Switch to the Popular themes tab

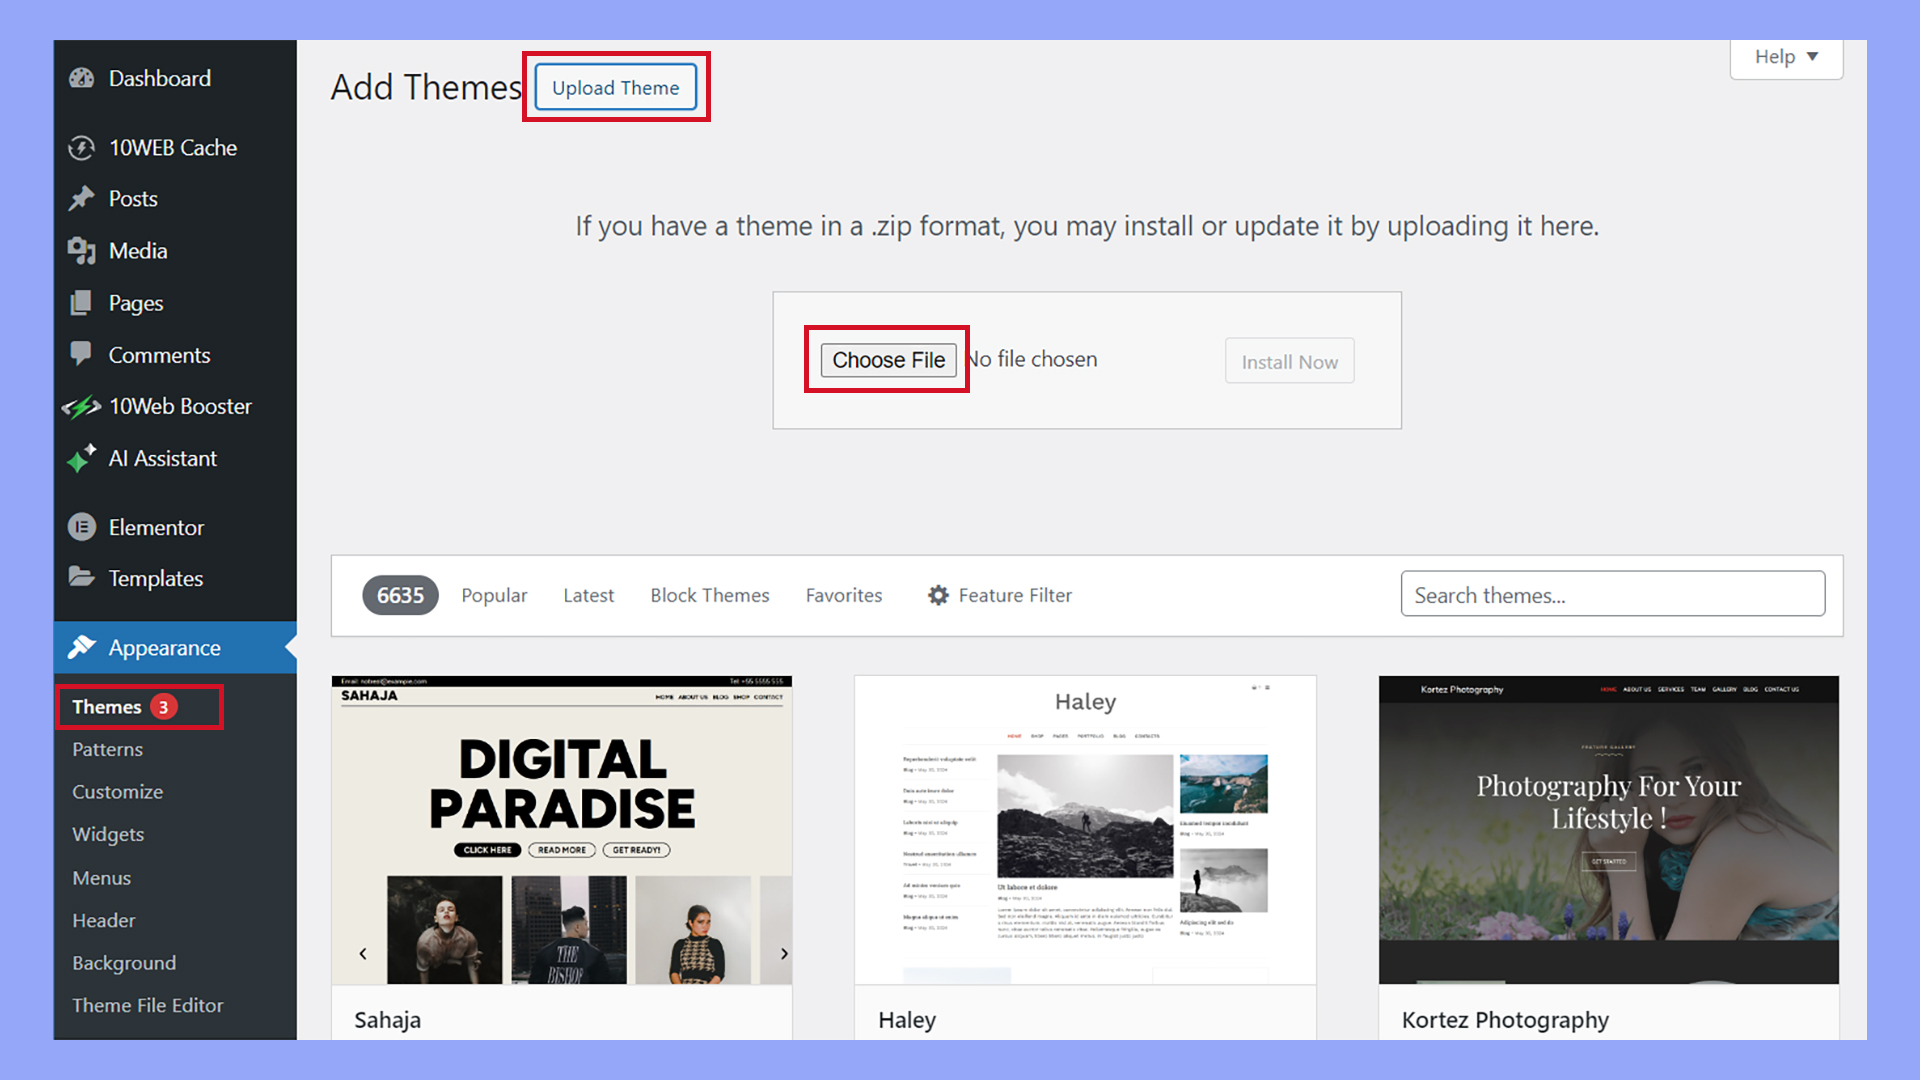[494, 595]
